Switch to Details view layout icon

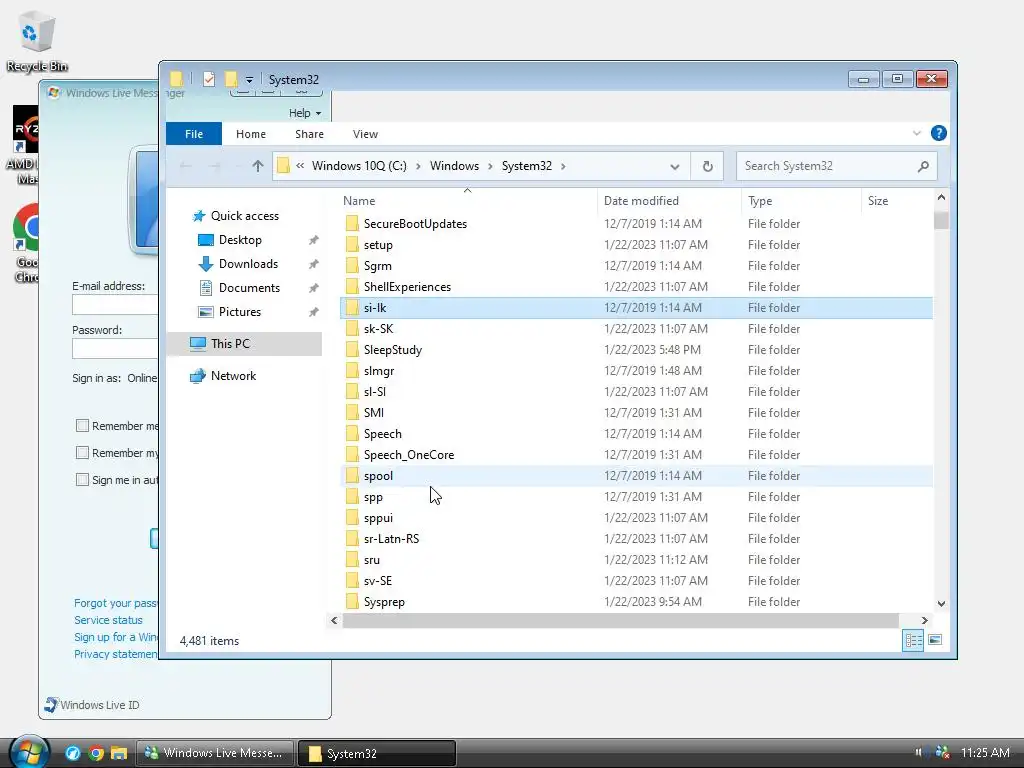pyautogui.click(x=913, y=640)
